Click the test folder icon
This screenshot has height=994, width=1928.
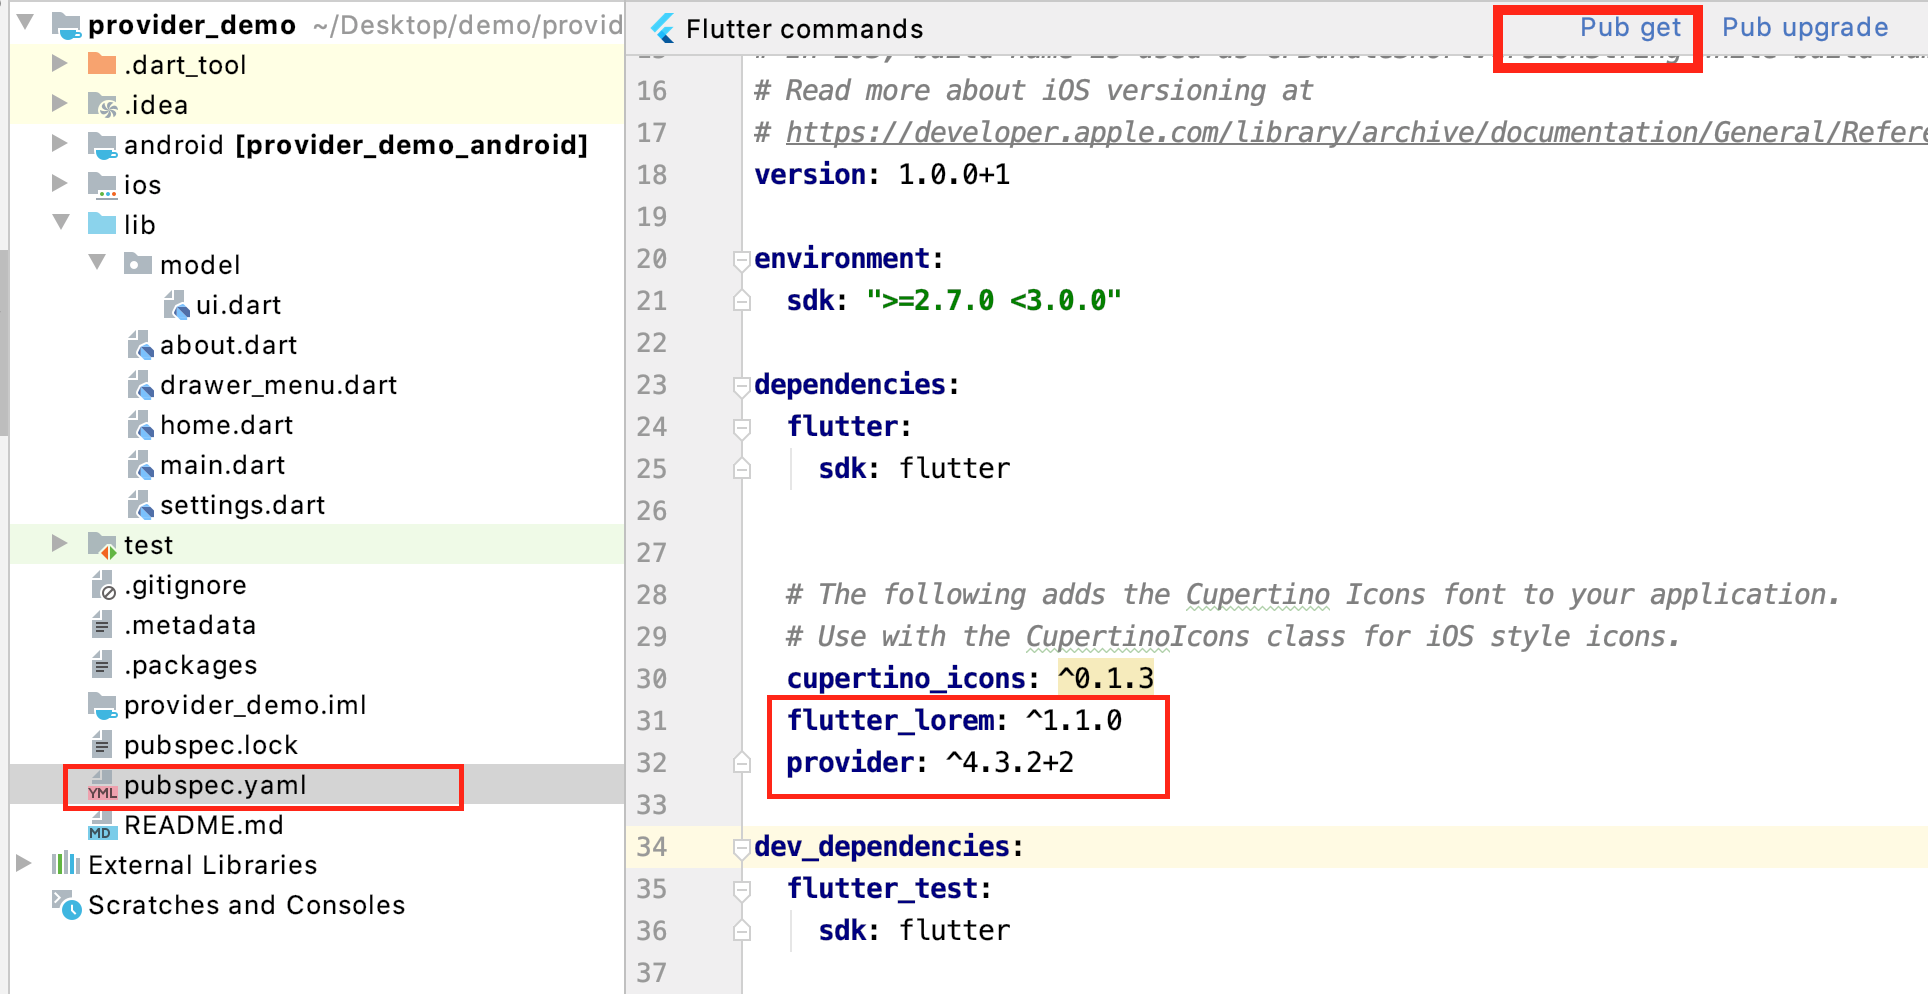pos(103,544)
